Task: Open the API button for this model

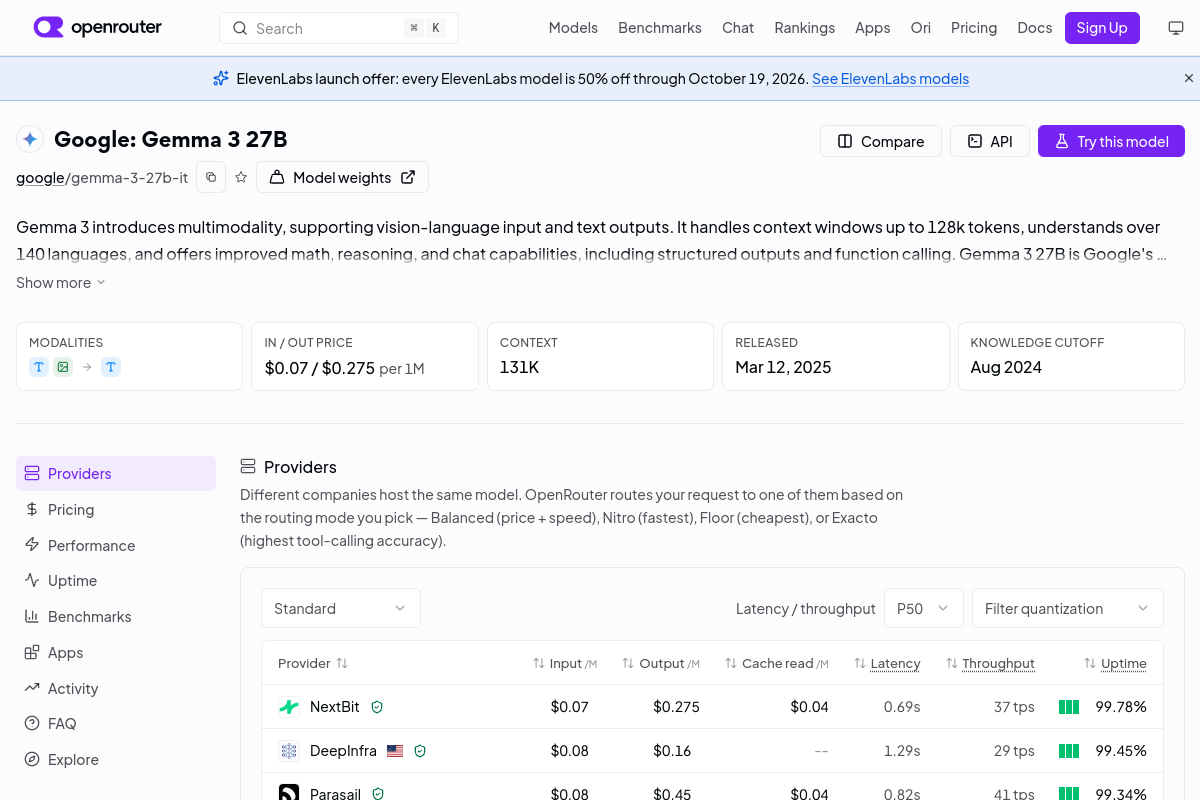Action: (x=989, y=141)
